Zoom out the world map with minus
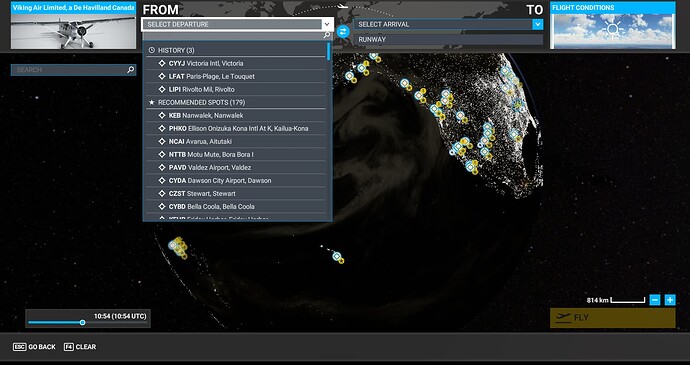 pyautogui.click(x=655, y=300)
